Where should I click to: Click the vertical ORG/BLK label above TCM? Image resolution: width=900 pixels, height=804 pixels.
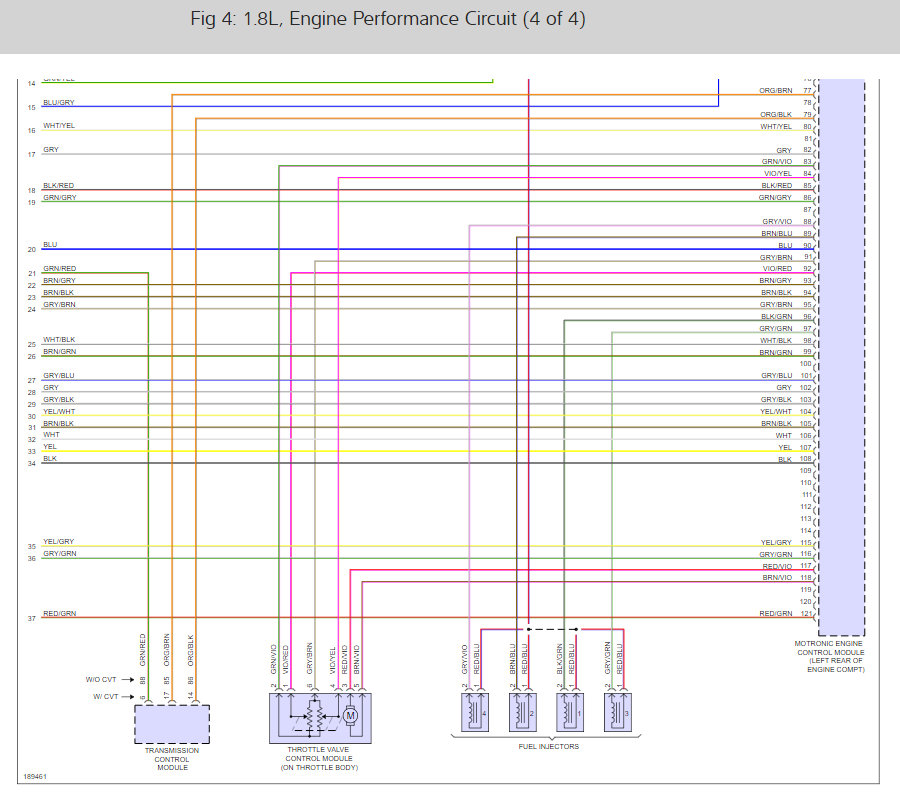[191, 650]
